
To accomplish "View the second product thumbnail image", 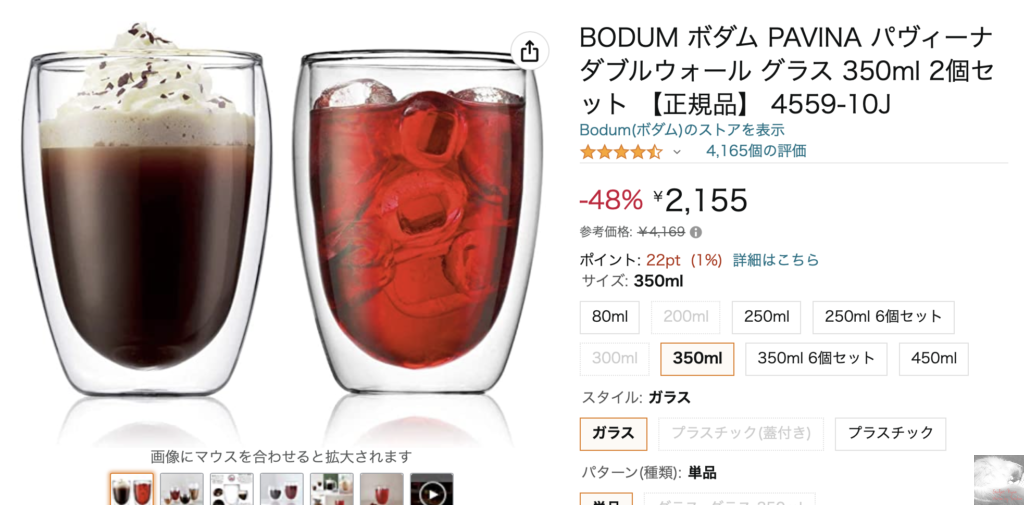I will pos(182,489).
